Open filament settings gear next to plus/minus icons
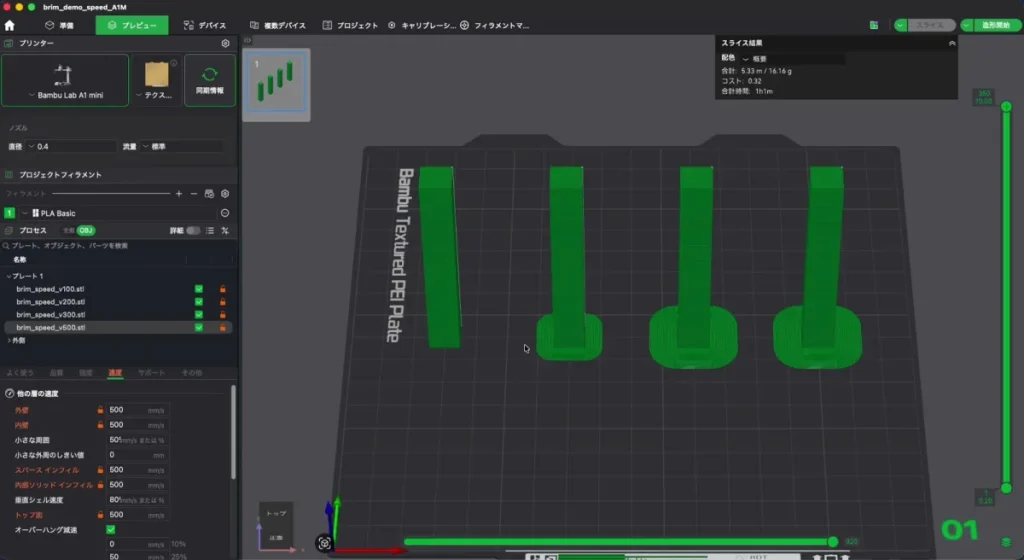The image size is (1024, 560). click(225, 194)
